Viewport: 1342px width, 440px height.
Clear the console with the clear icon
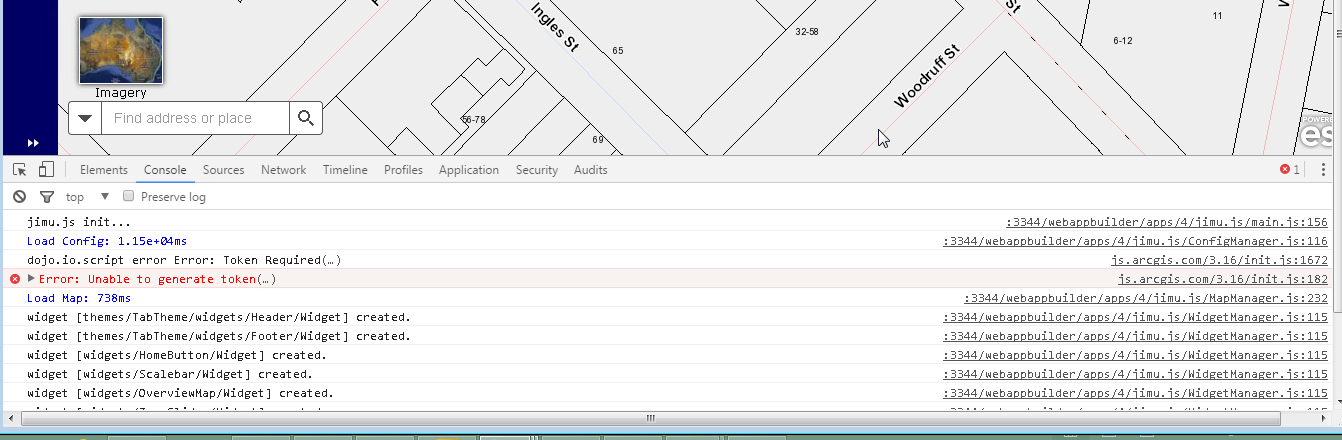click(19, 197)
